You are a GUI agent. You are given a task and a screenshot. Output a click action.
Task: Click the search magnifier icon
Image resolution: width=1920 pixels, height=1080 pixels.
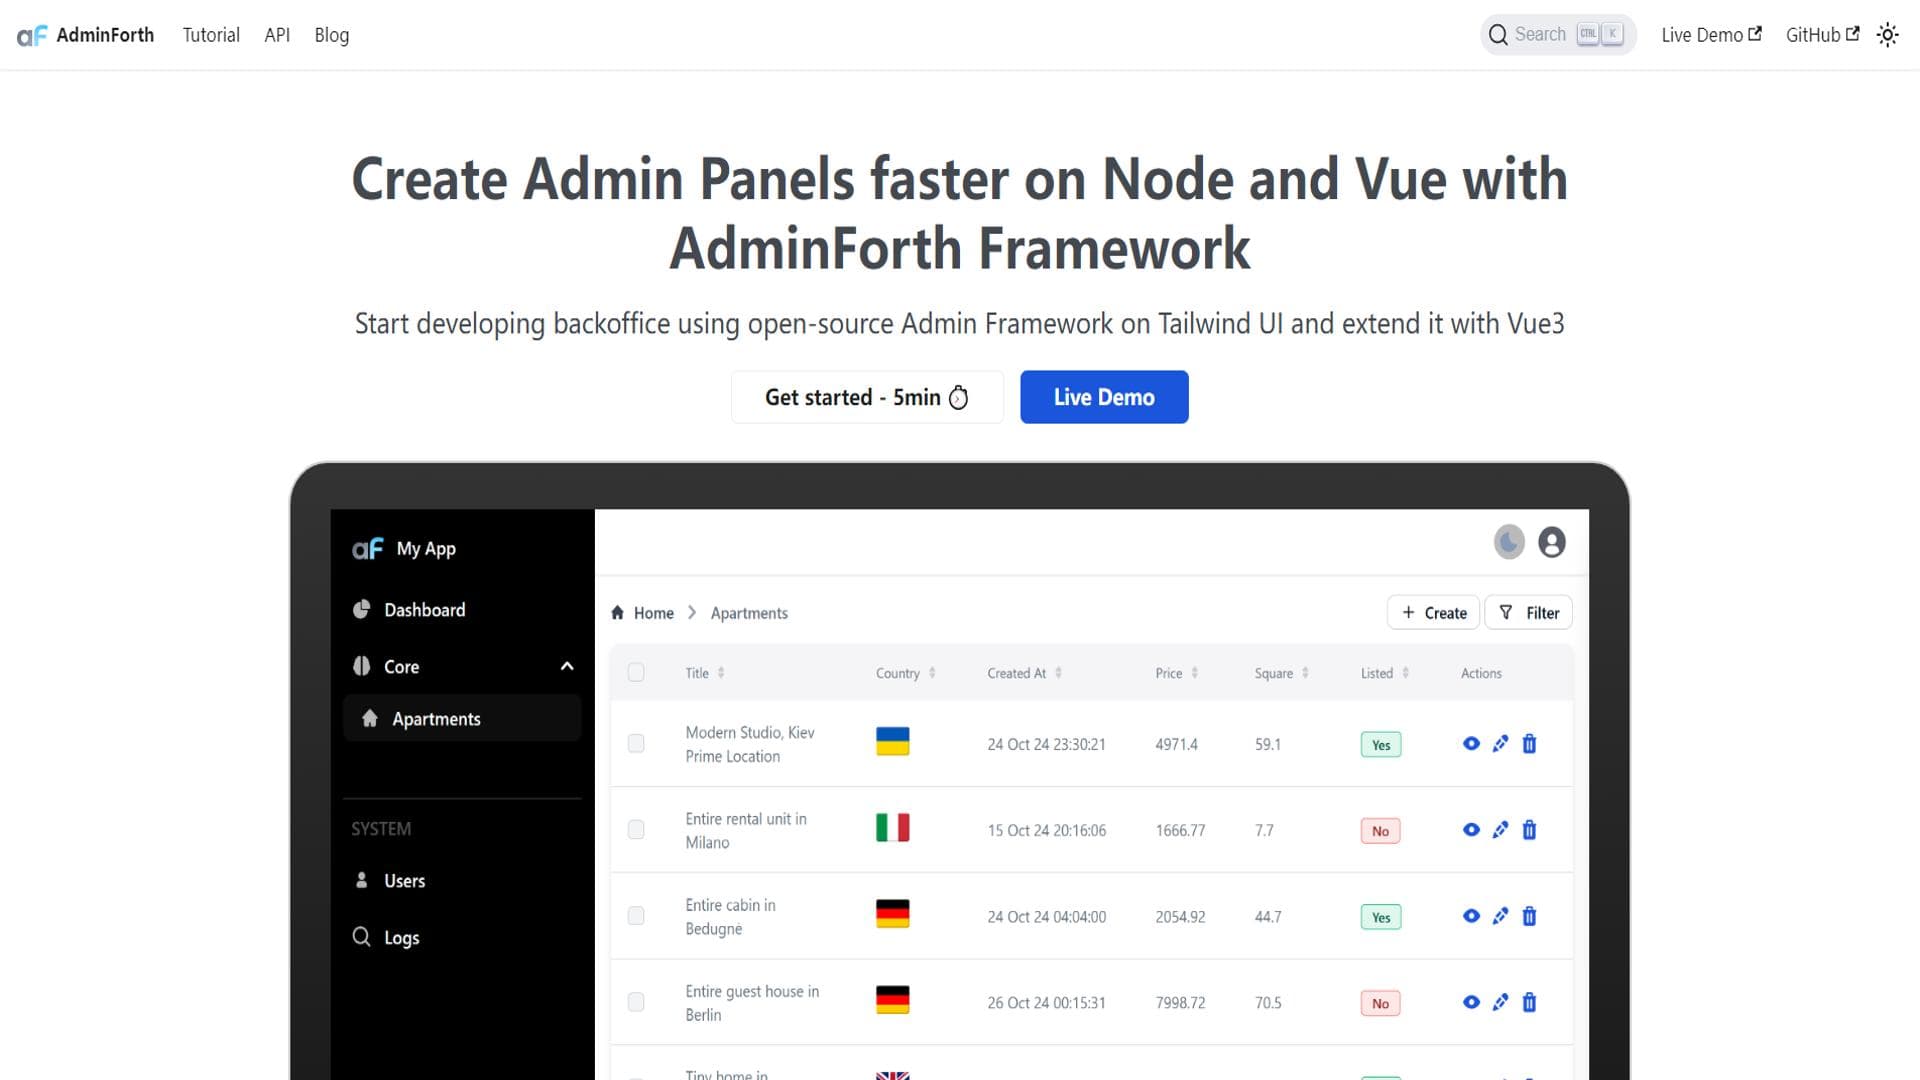1497,35
